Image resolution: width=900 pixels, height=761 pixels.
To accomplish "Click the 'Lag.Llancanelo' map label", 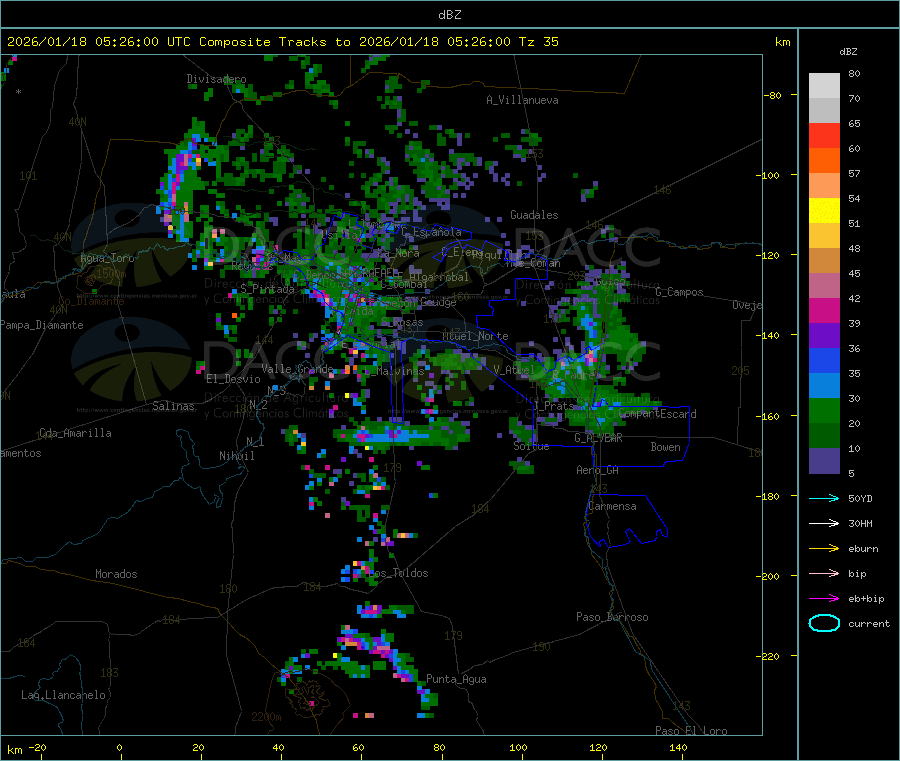I will click(64, 695).
